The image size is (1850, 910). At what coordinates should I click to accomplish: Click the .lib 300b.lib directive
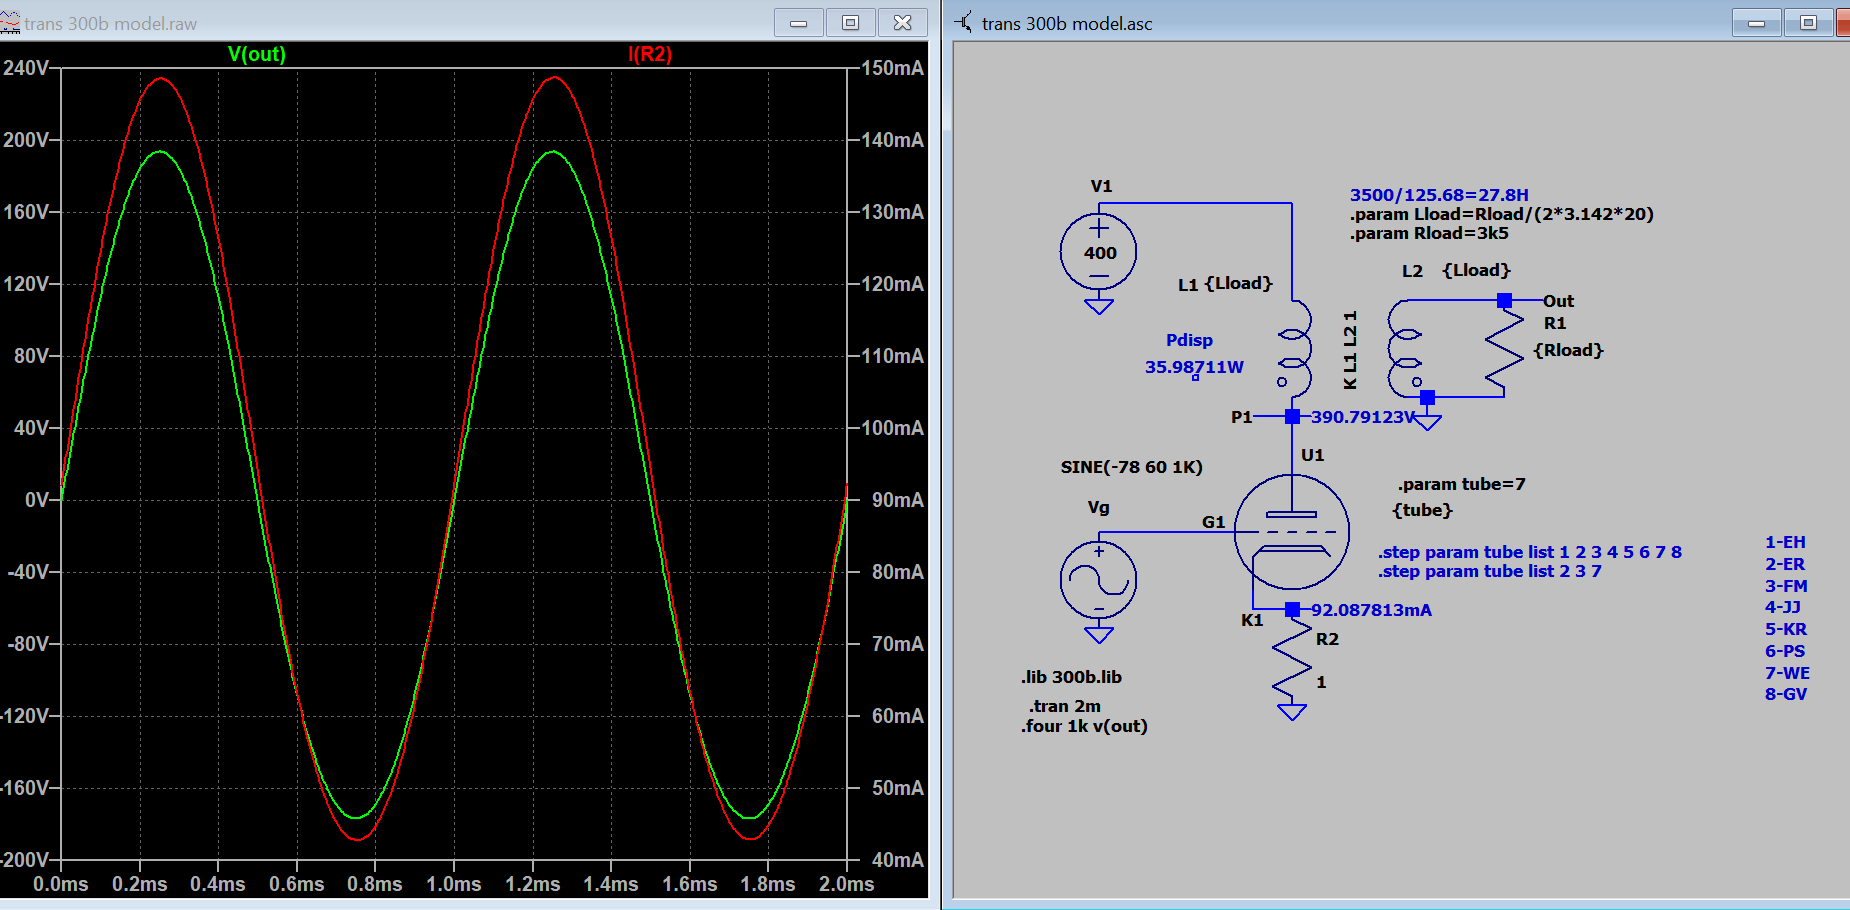point(1071,677)
